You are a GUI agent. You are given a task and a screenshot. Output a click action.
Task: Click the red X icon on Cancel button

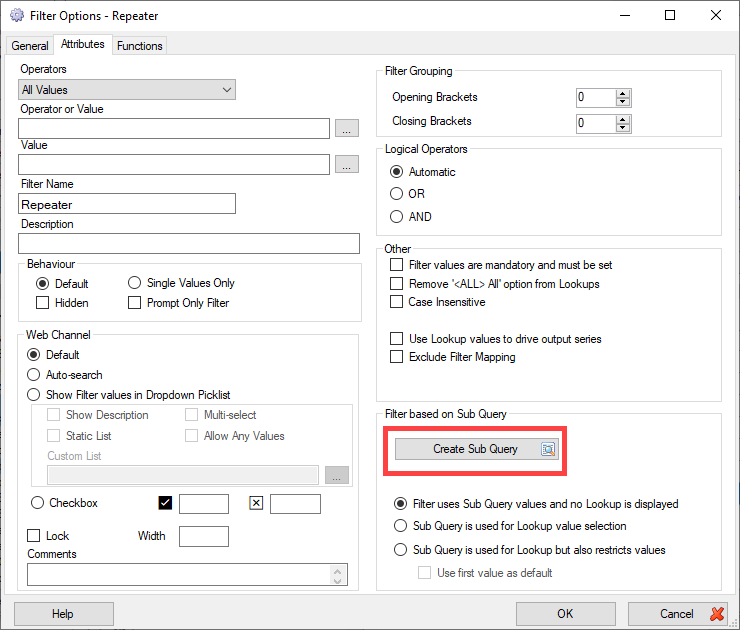click(x=717, y=613)
